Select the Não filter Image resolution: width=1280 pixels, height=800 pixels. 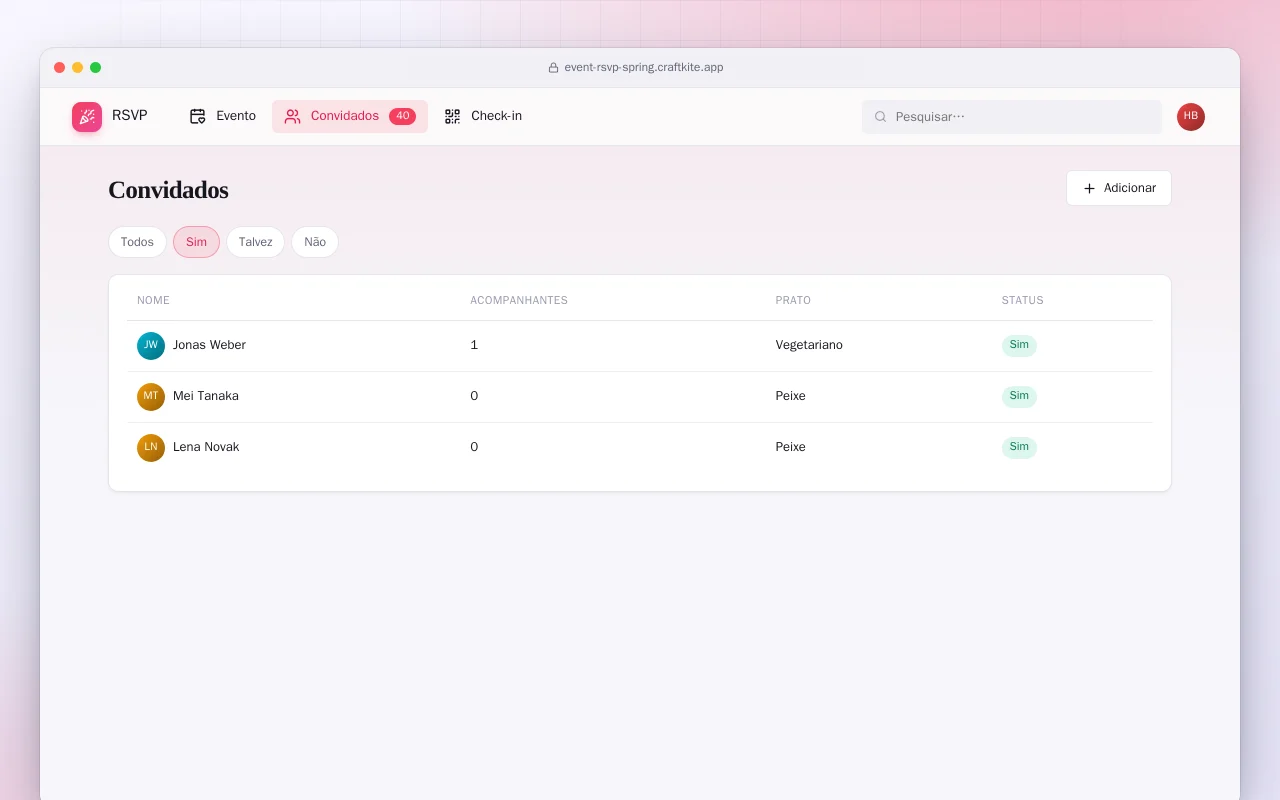click(x=315, y=242)
